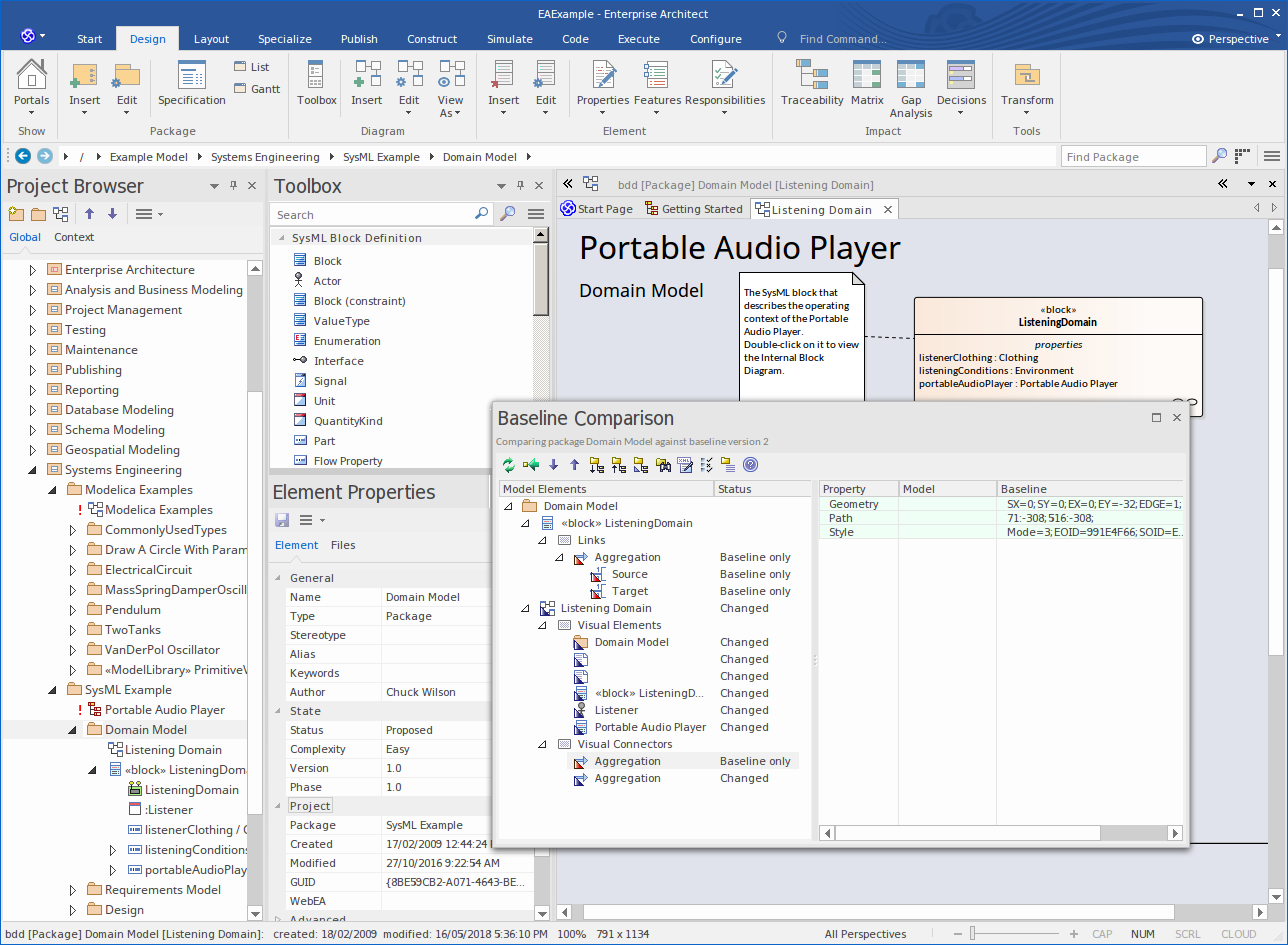Click the help icon in Baseline Comparison toolbar

(x=750, y=465)
